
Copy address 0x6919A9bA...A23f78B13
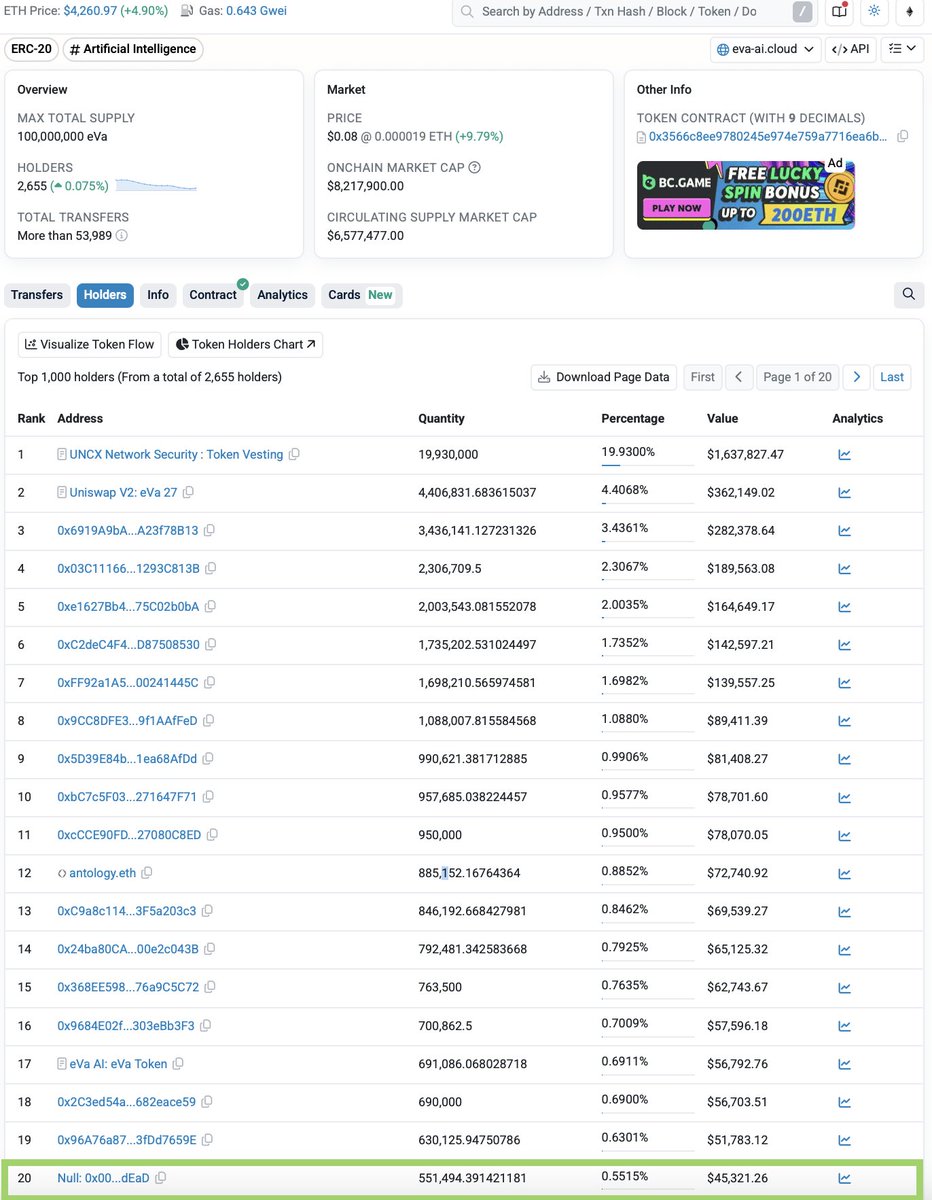point(209,530)
